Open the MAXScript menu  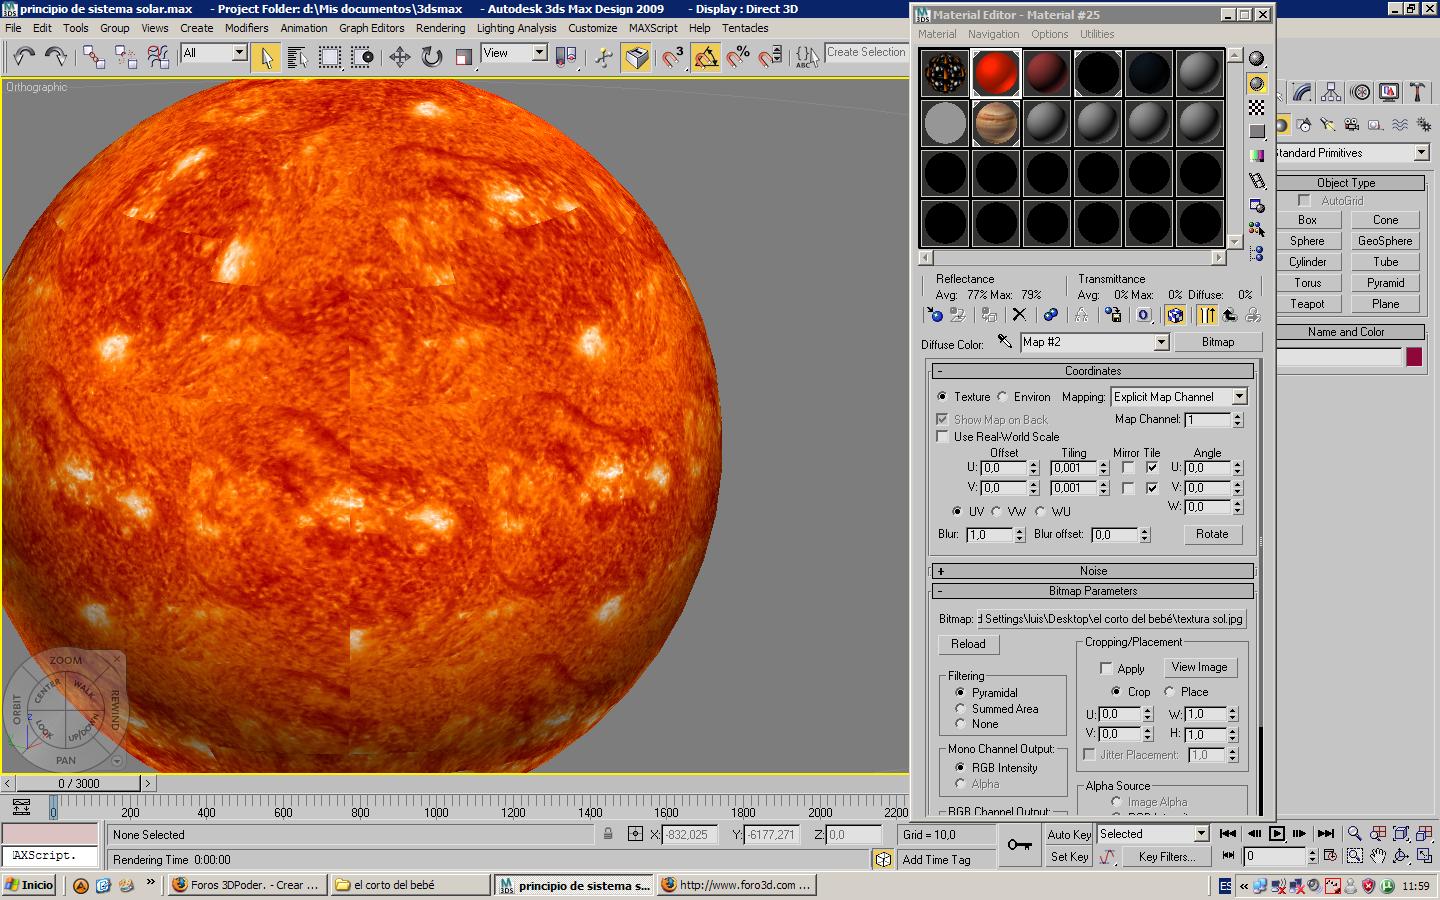point(653,28)
